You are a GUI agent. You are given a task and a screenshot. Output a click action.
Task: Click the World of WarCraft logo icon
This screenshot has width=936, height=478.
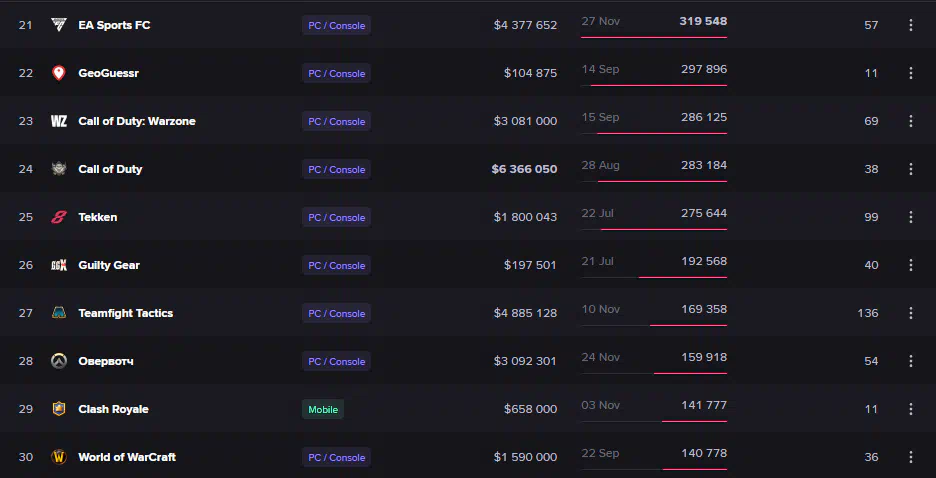pyautogui.click(x=58, y=457)
